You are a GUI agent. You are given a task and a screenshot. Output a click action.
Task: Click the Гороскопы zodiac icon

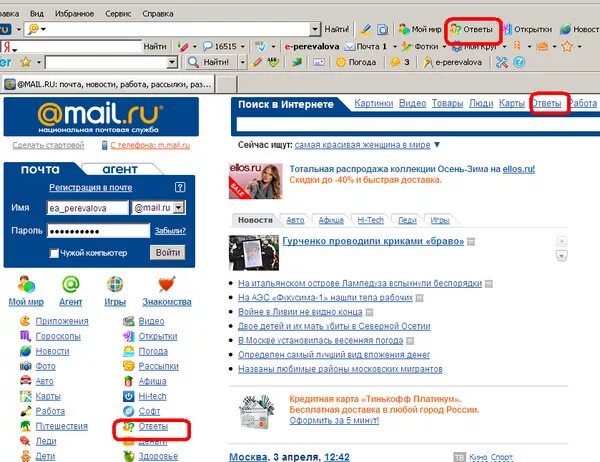tap(25, 336)
